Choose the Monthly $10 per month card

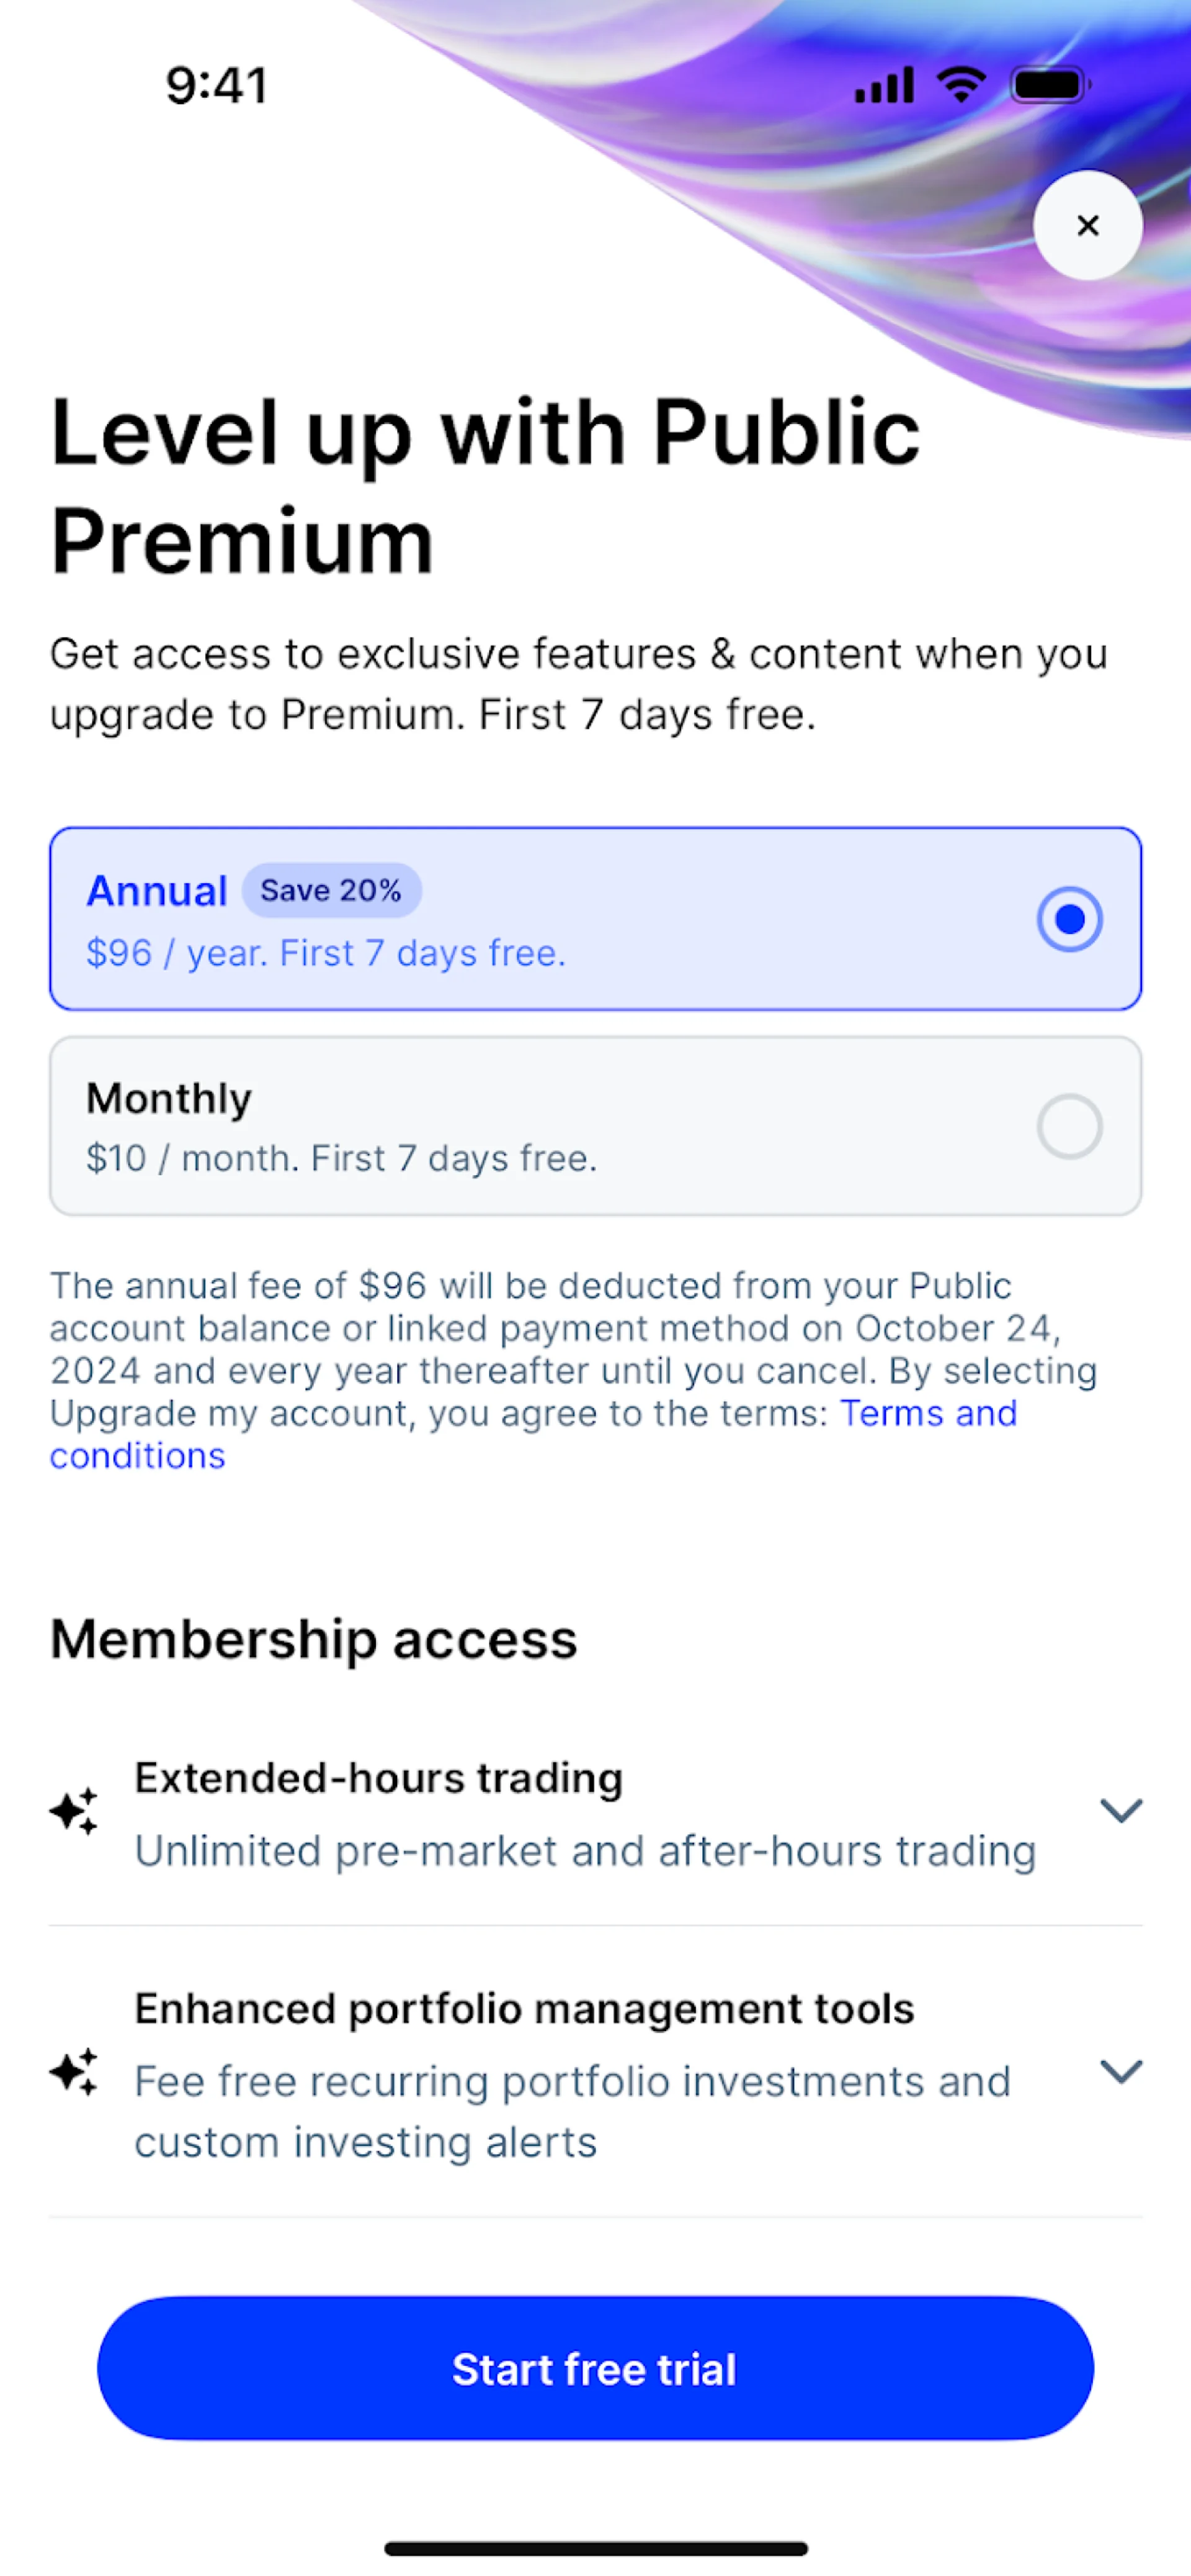[x=595, y=1126]
